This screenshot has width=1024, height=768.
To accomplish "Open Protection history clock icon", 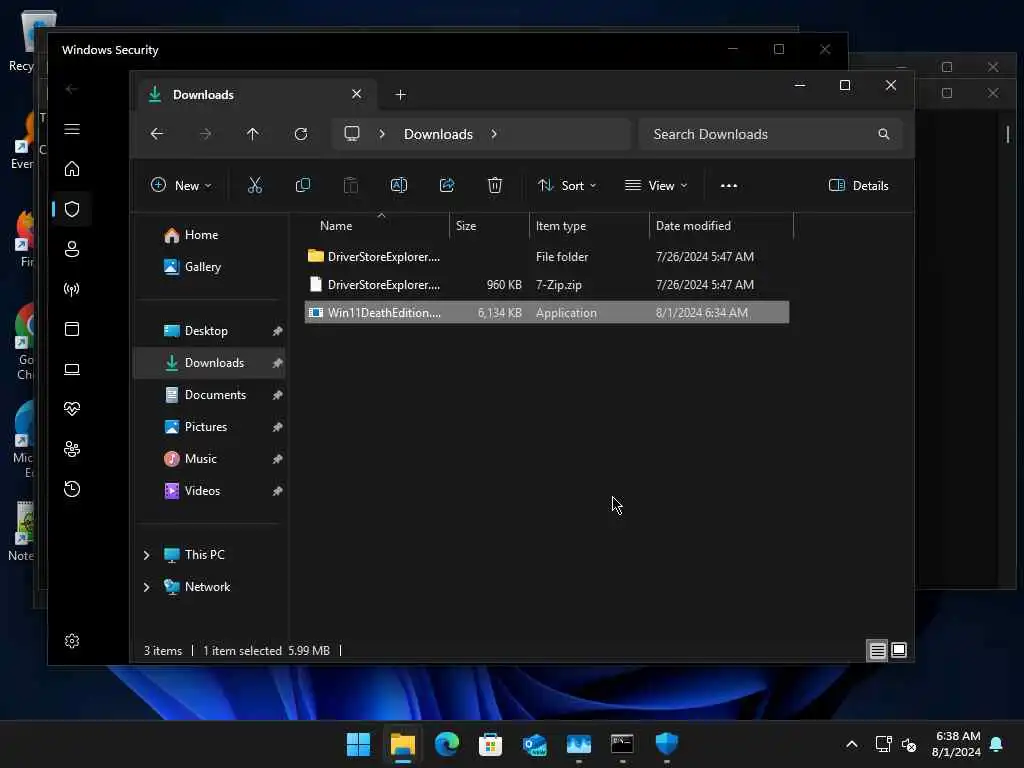I will 72,489.
